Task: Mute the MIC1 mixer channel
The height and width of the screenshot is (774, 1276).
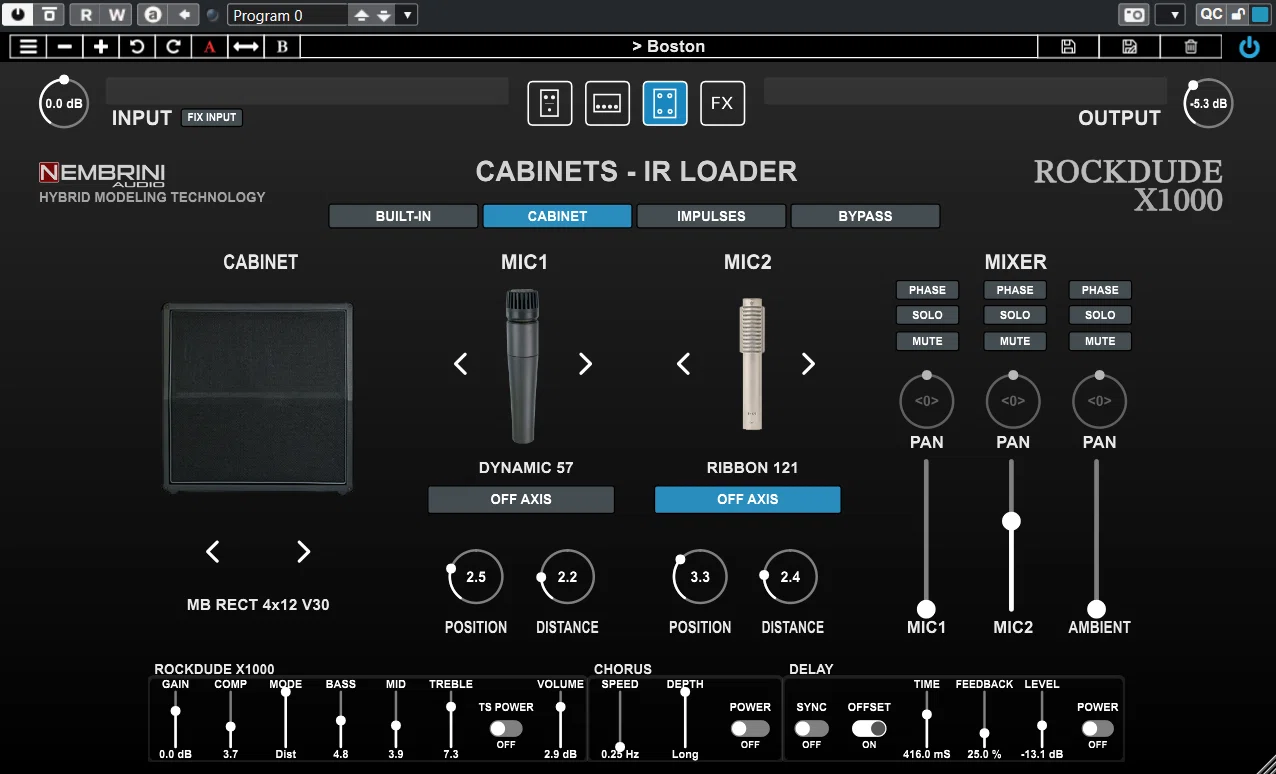Action: (x=927, y=341)
